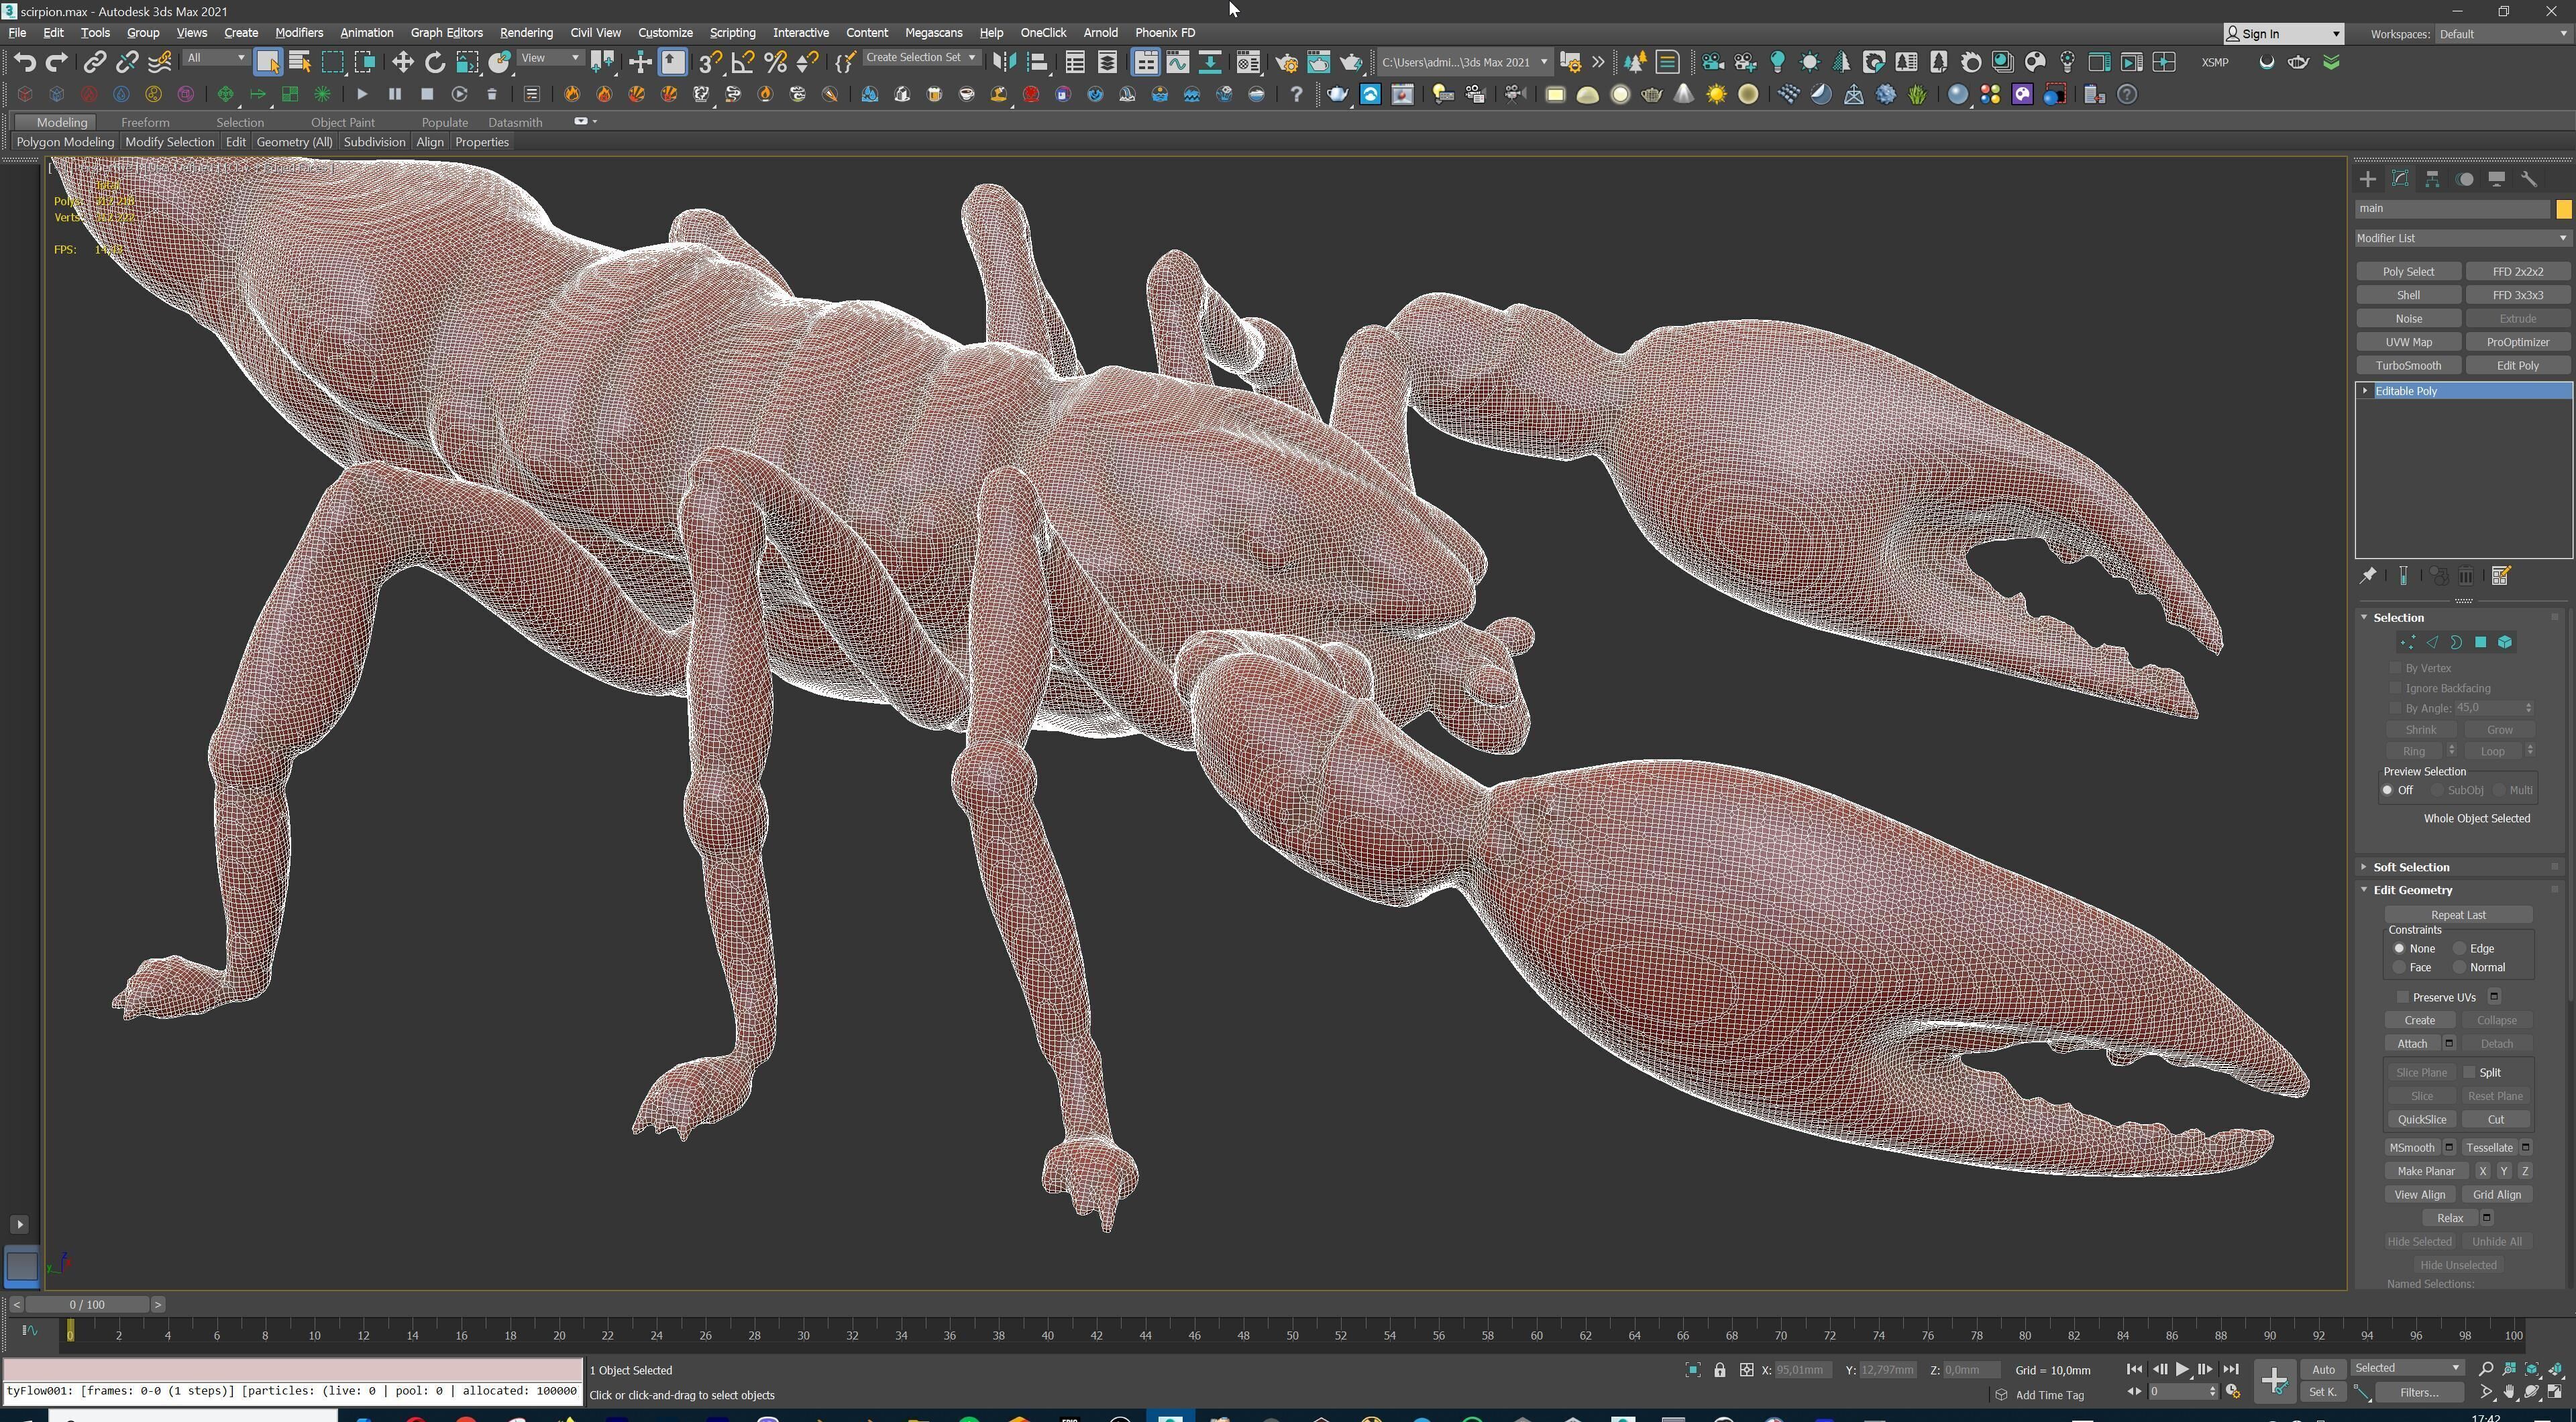Click the time slider 0/100 handle
Viewport: 2576px width, 1422px height.
click(87, 1304)
